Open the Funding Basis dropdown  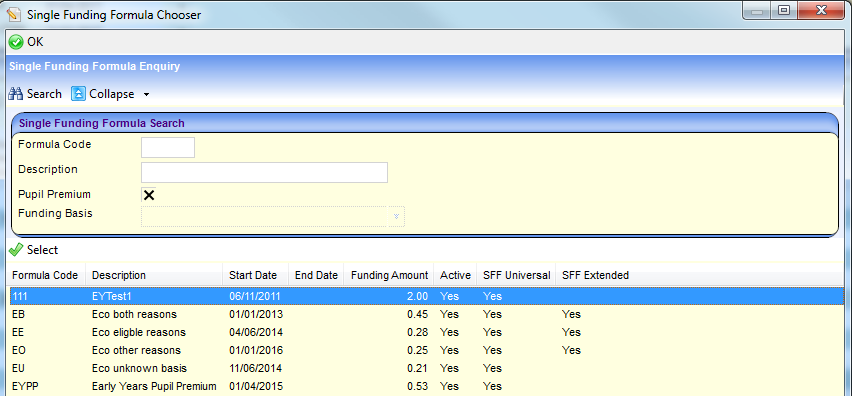pyautogui.click(x=396, y=216)
